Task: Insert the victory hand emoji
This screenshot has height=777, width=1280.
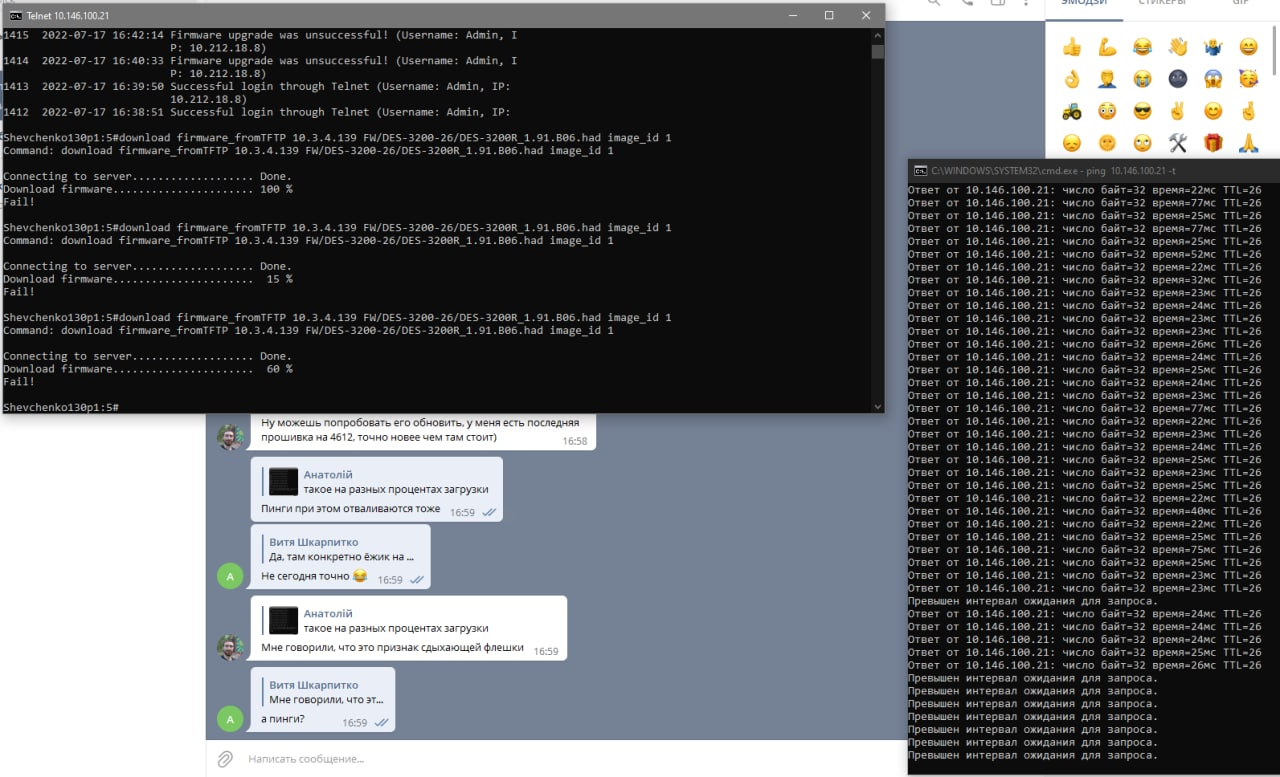Action: coord(1177,111)
